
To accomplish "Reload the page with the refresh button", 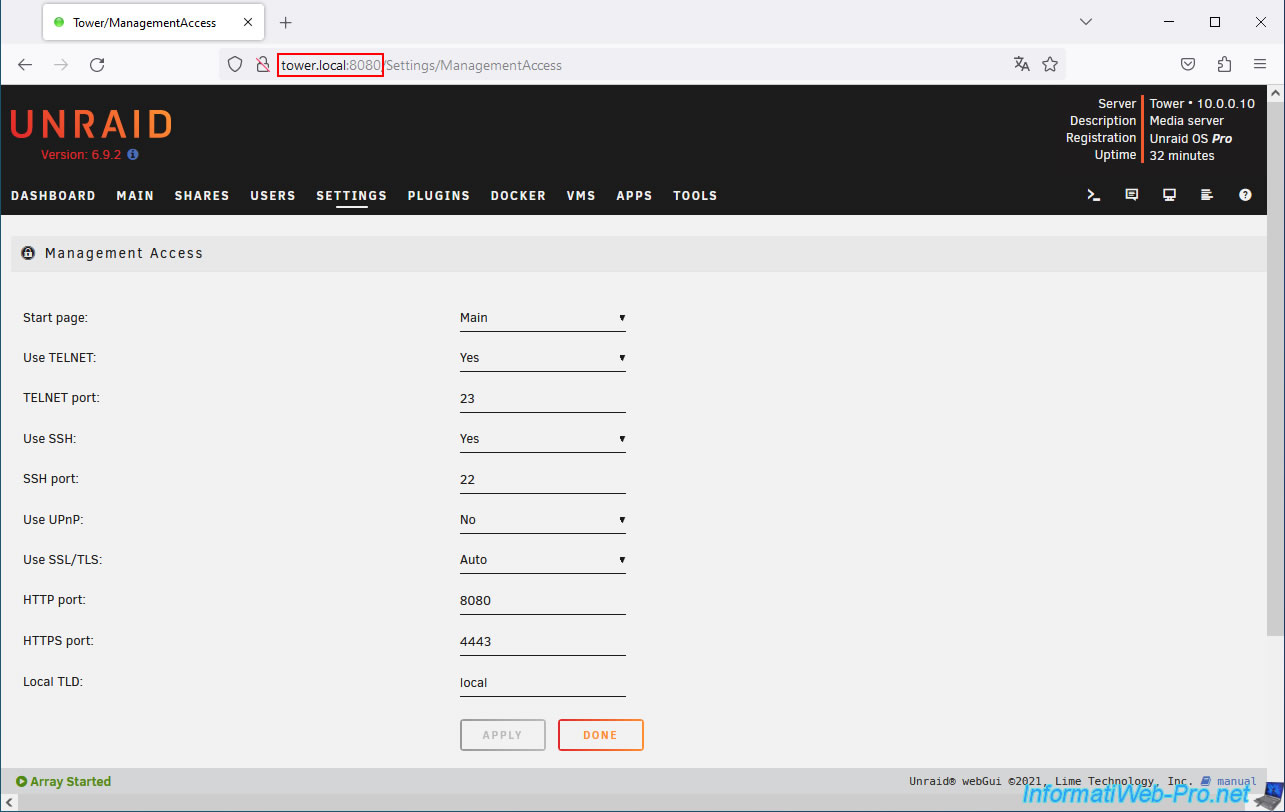I will (x=97, y=64).
